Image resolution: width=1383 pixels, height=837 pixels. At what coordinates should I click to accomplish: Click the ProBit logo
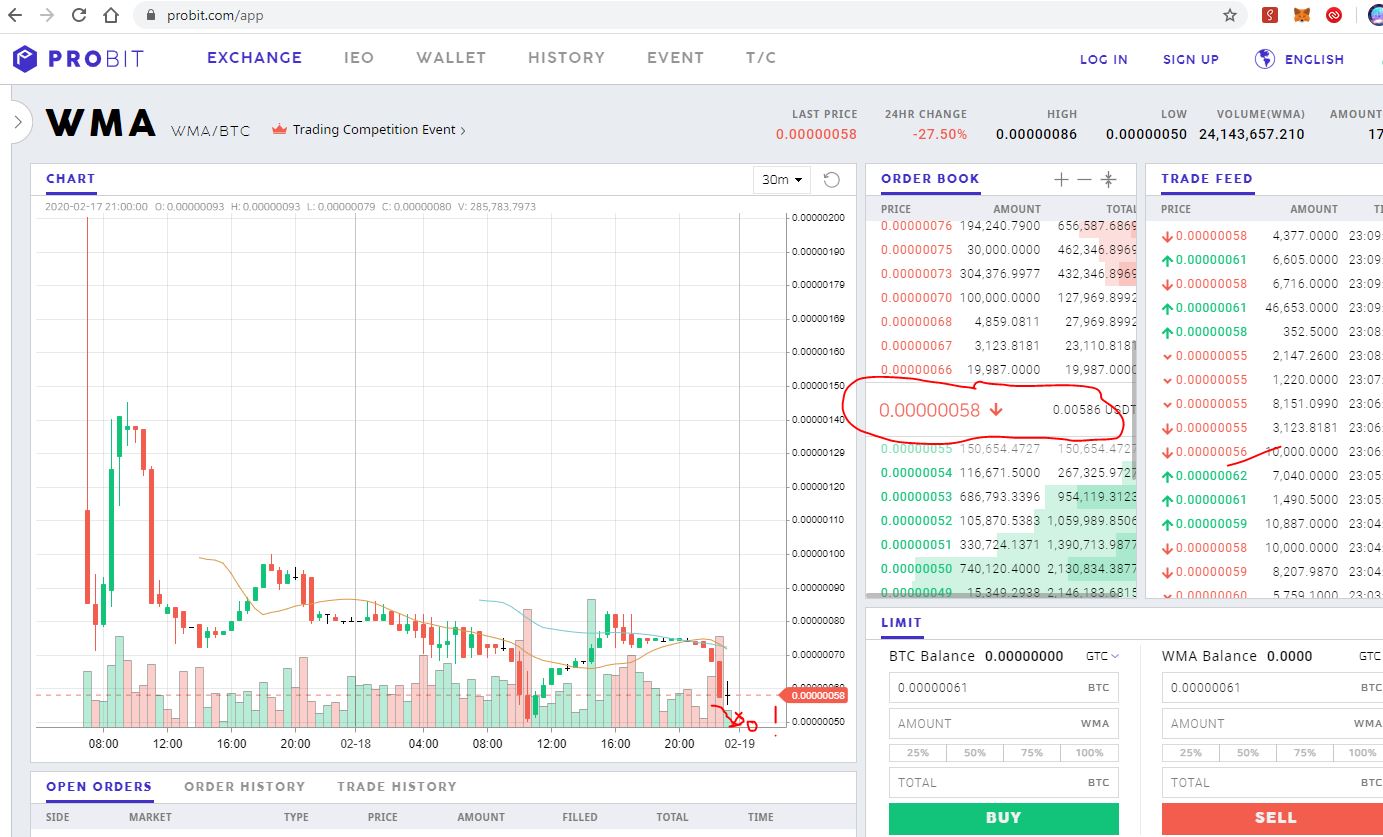(78, 58)
